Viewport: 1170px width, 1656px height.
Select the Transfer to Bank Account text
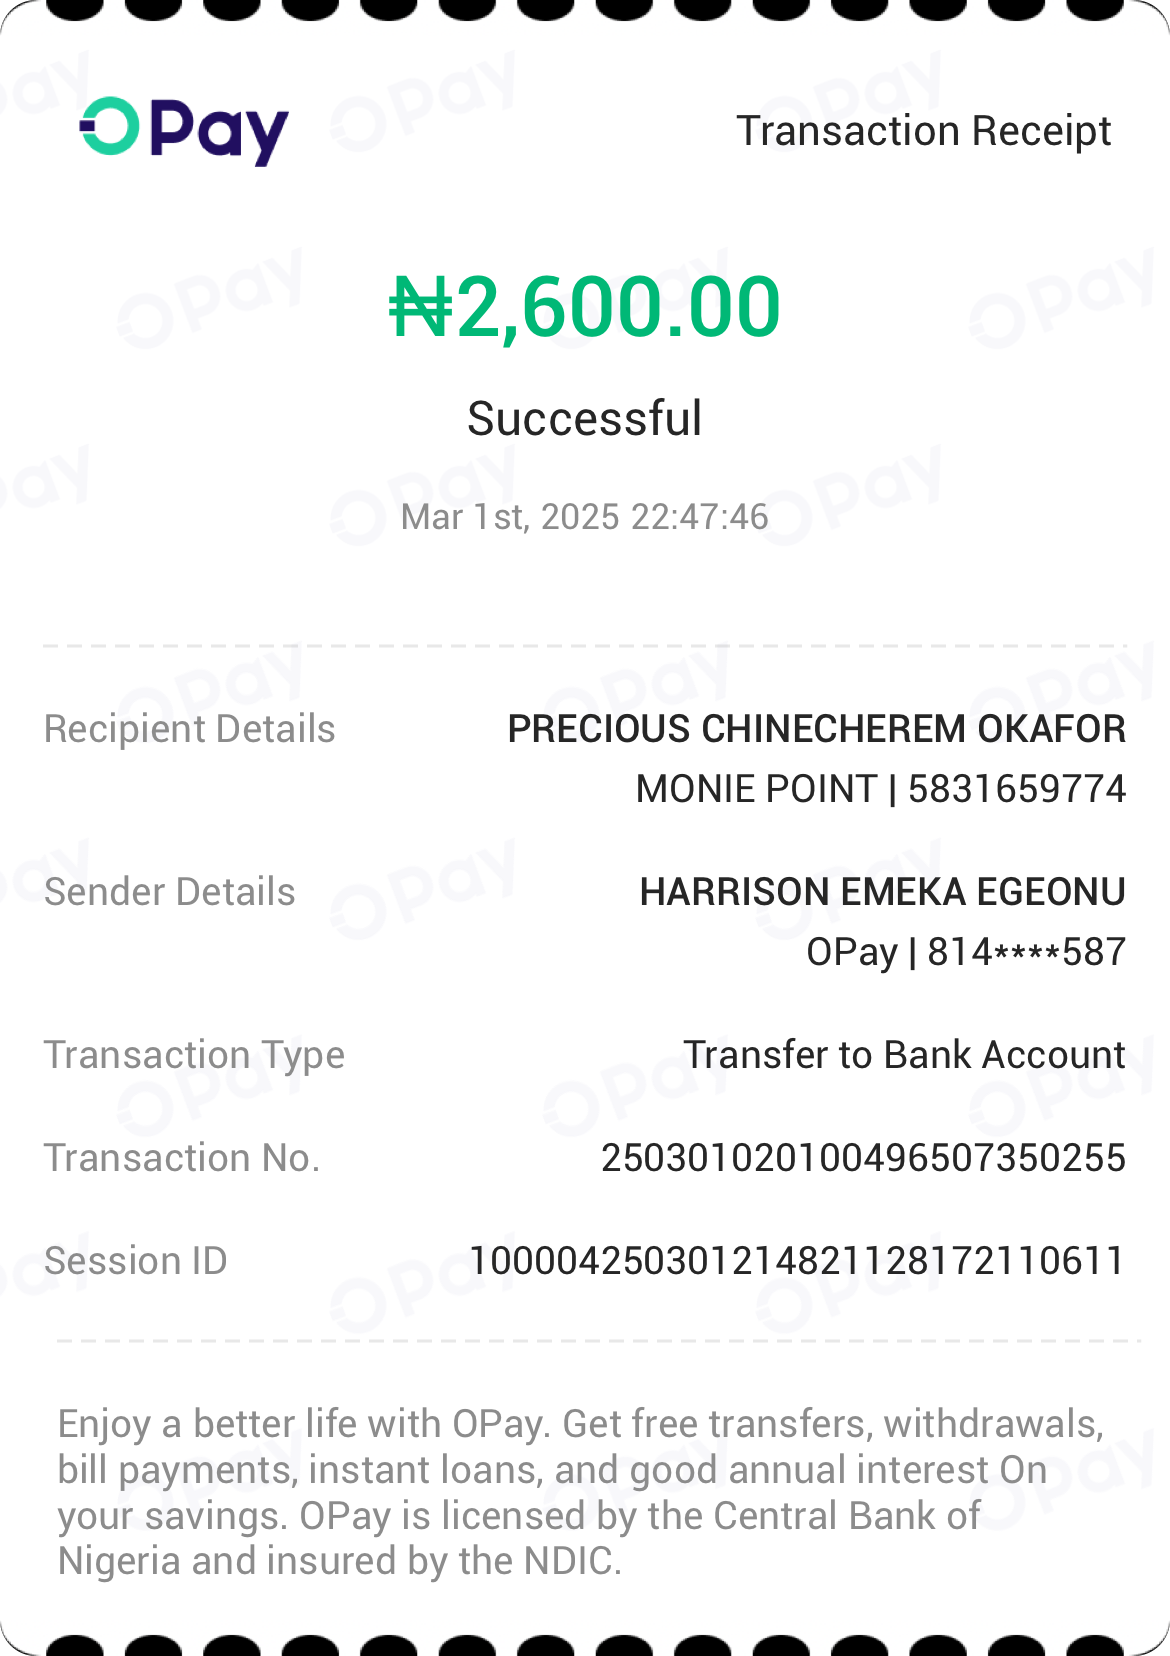[904, 1055]
